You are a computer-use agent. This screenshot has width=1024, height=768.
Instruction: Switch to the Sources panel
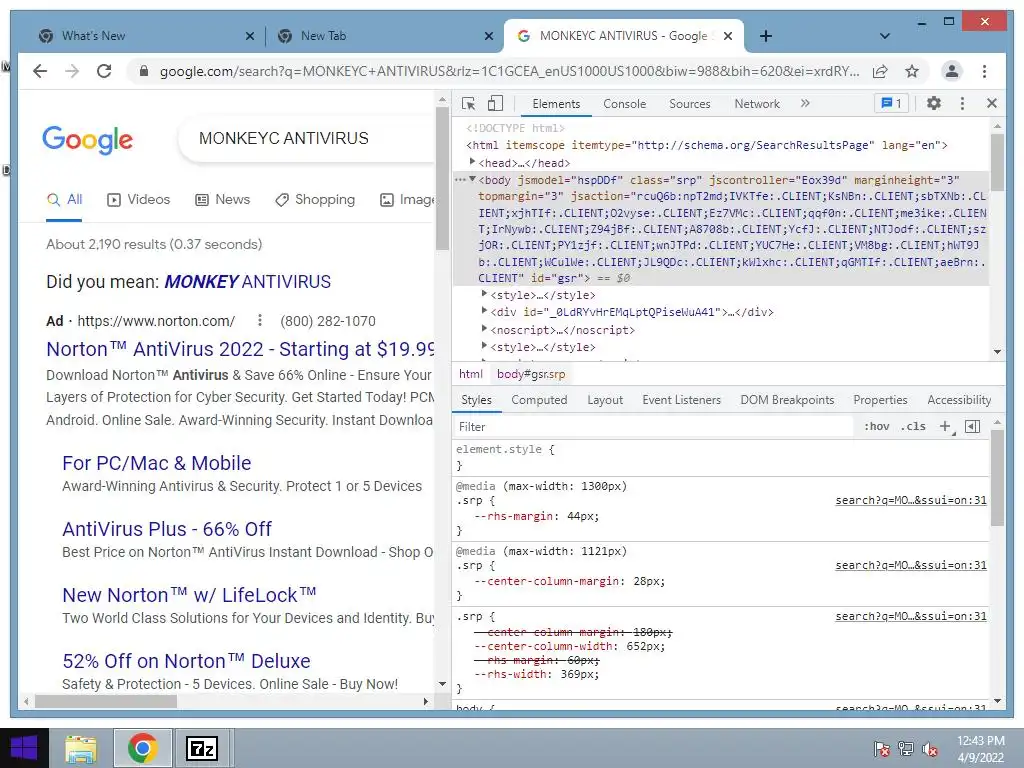[x=690, y=103]
